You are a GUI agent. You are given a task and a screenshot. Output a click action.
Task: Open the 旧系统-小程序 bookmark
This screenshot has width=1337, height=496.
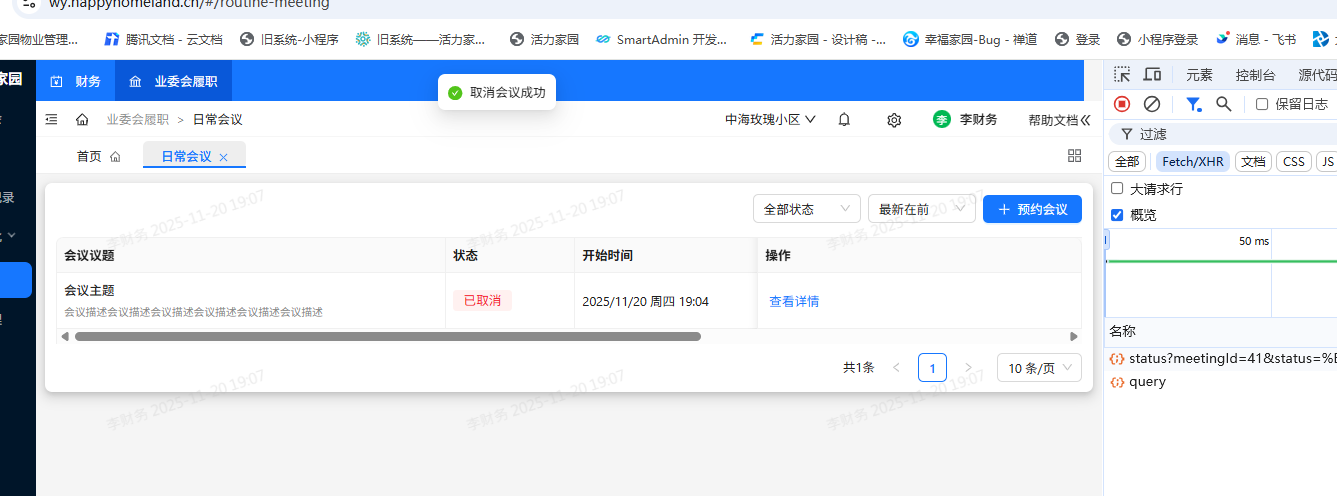click(x=289, y=40)
